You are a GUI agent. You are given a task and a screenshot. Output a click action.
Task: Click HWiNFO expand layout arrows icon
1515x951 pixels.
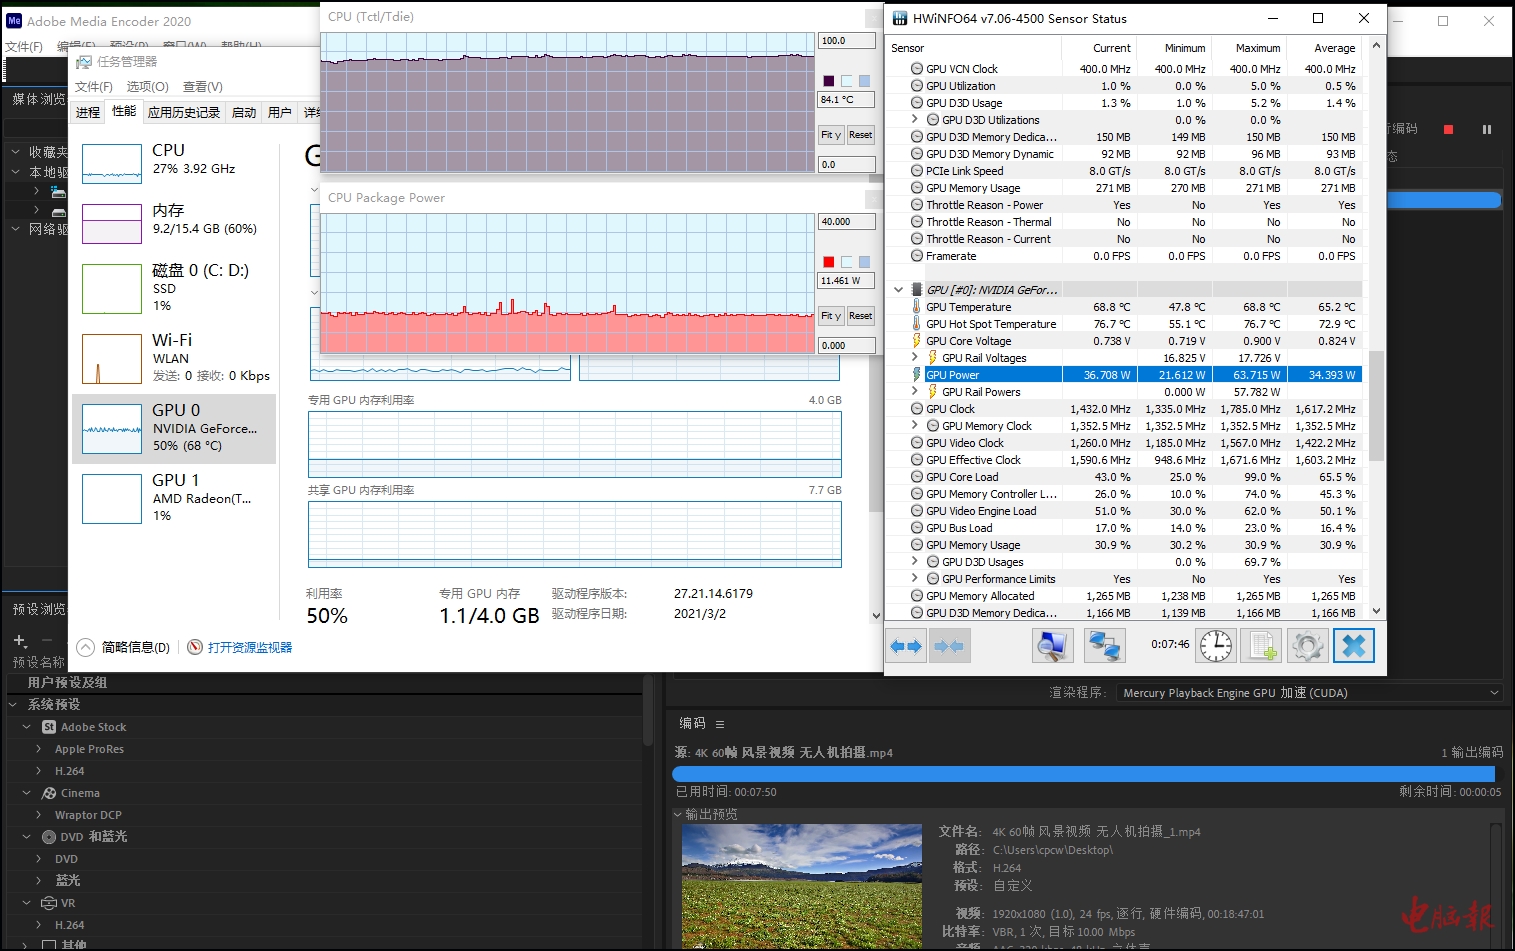[x=906, y=647]
